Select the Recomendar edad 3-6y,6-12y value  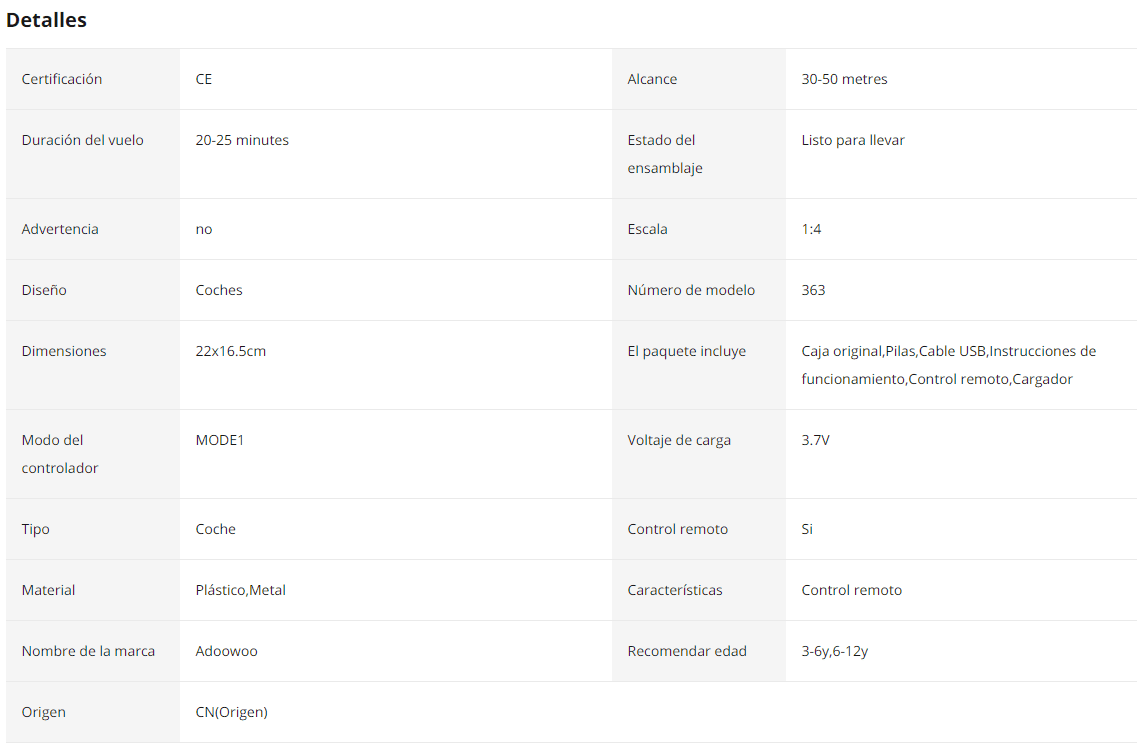835,651
